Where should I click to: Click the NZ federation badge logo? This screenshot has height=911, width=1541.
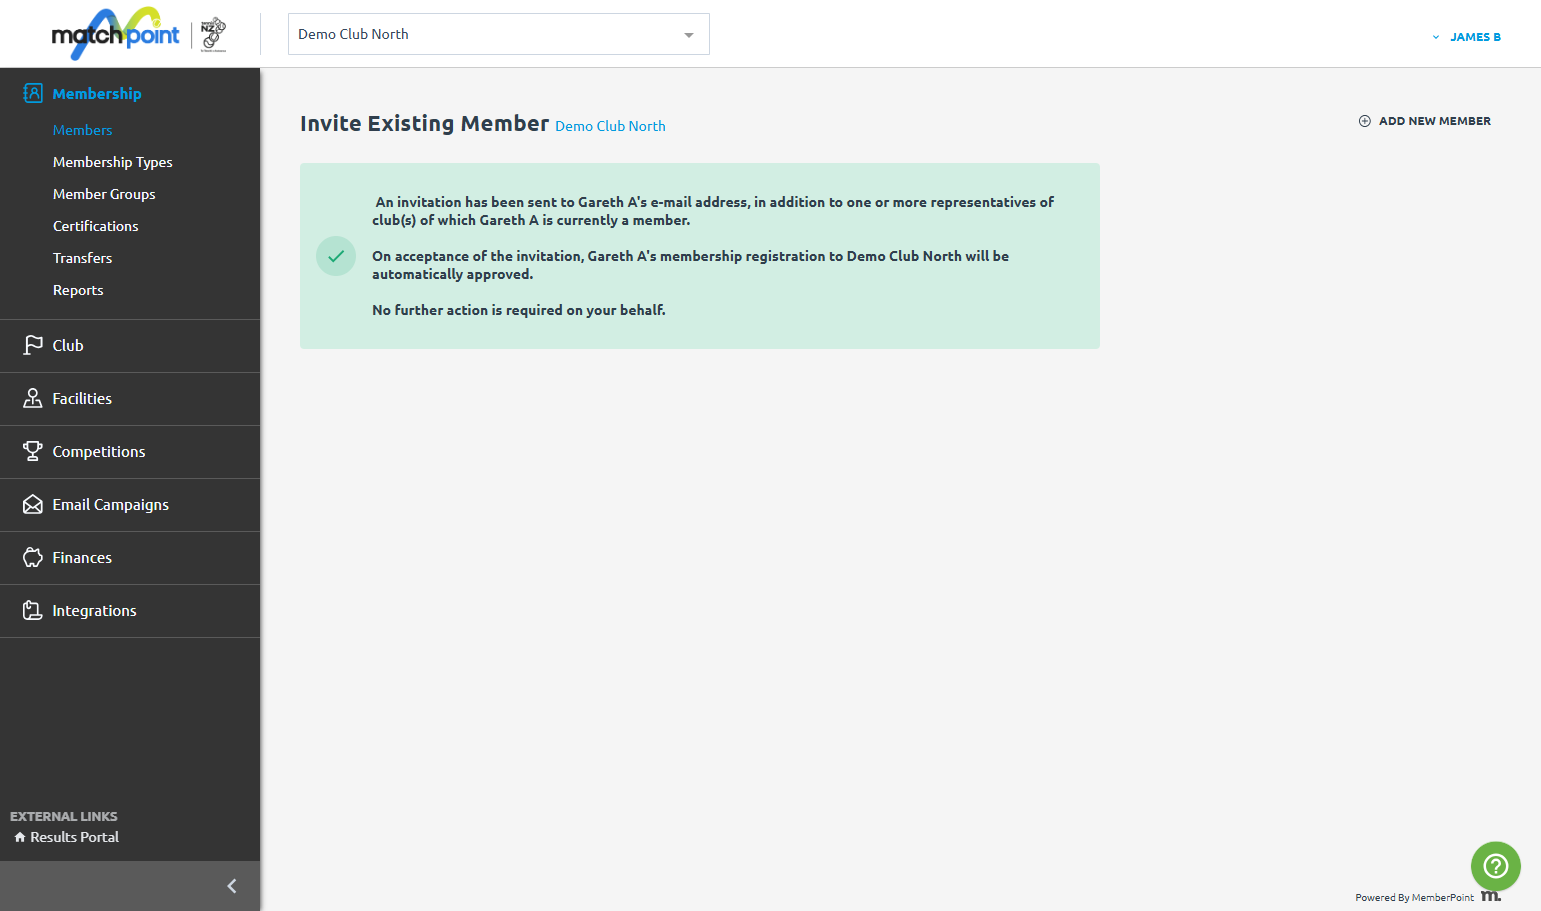point(213,34)
